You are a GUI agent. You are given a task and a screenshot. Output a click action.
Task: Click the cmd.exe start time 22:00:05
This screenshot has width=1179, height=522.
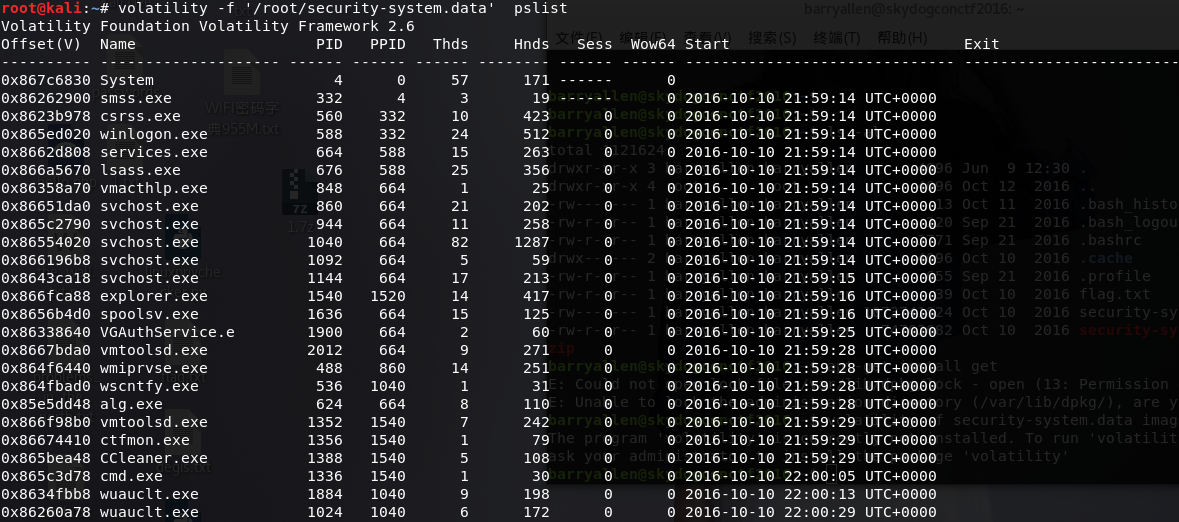click(820, 477)
